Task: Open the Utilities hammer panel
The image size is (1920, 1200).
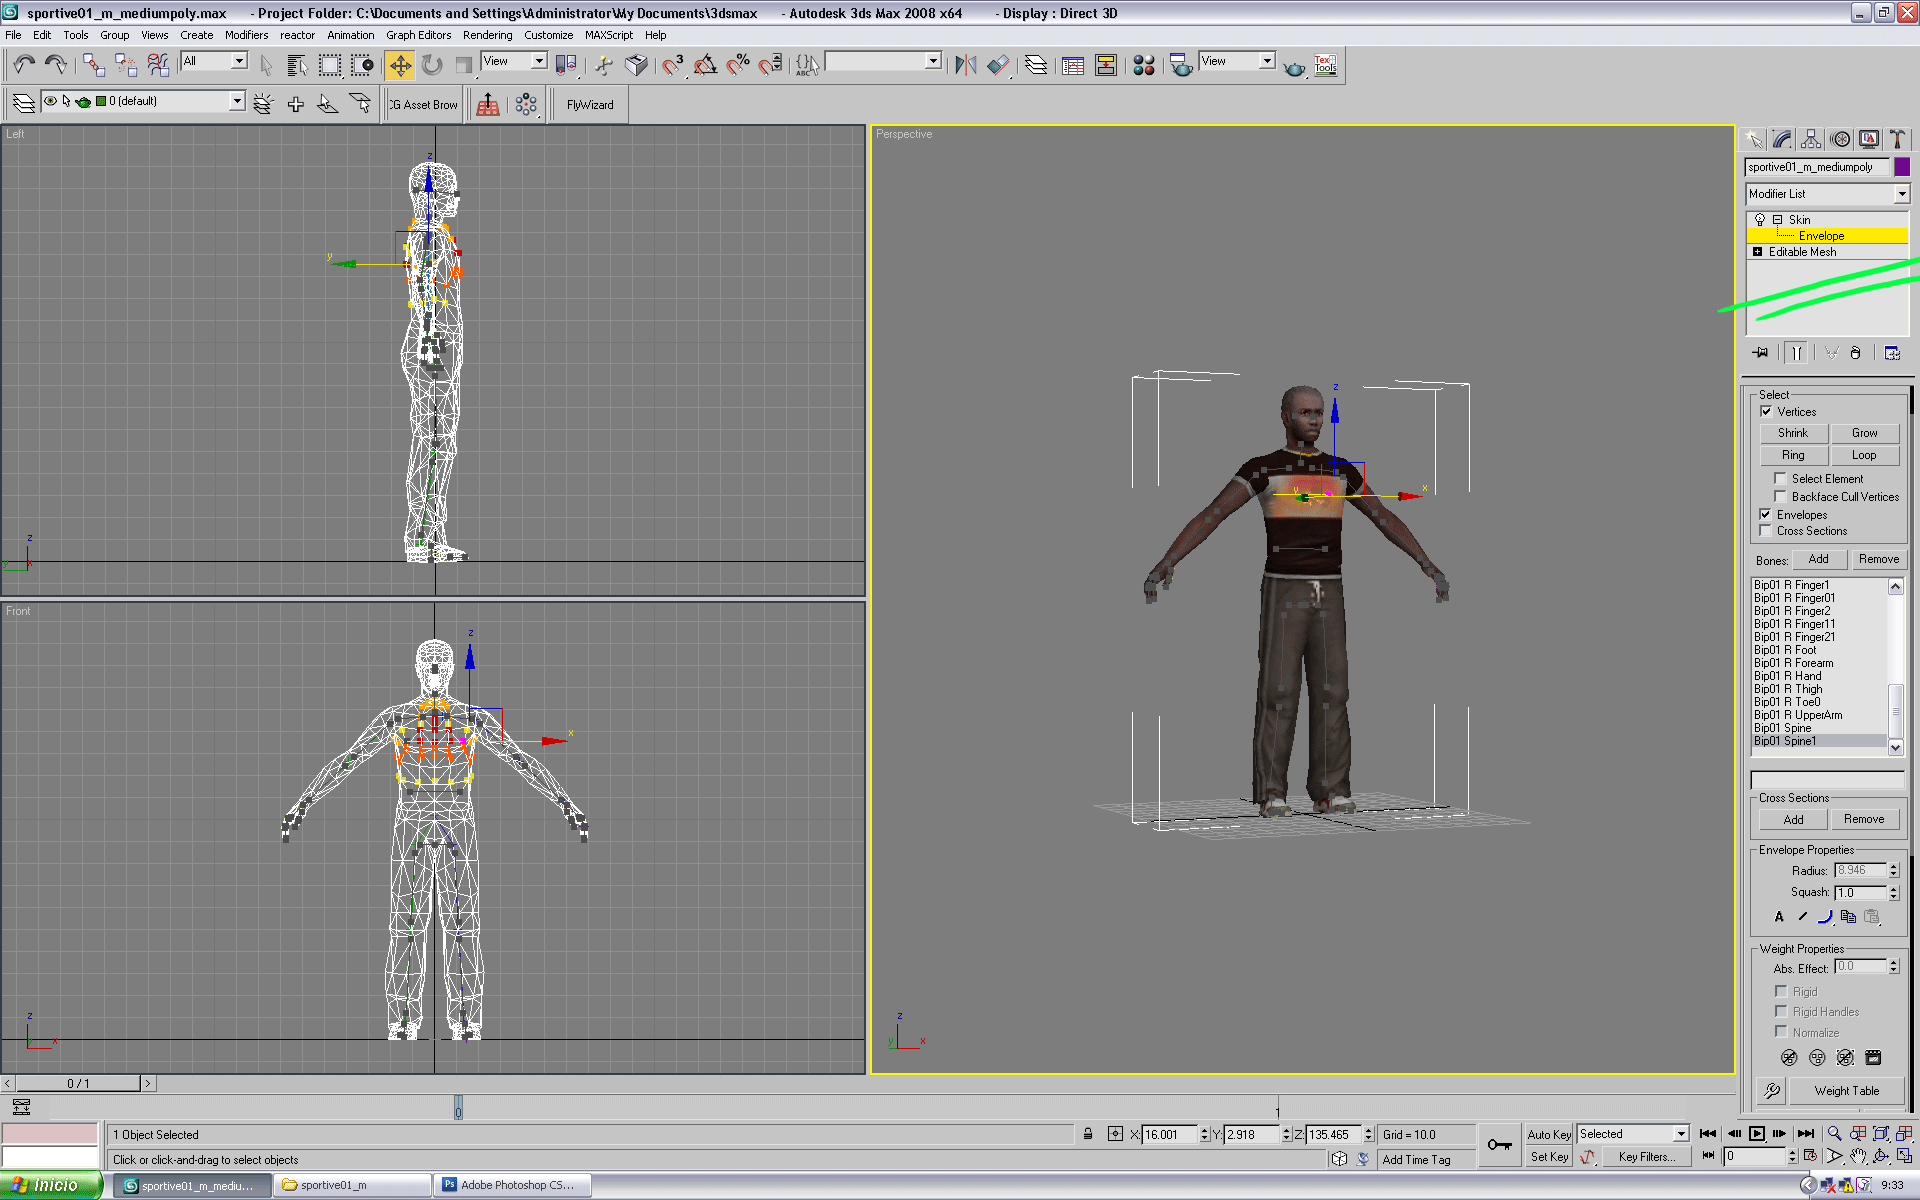Action: [1897, 140]
